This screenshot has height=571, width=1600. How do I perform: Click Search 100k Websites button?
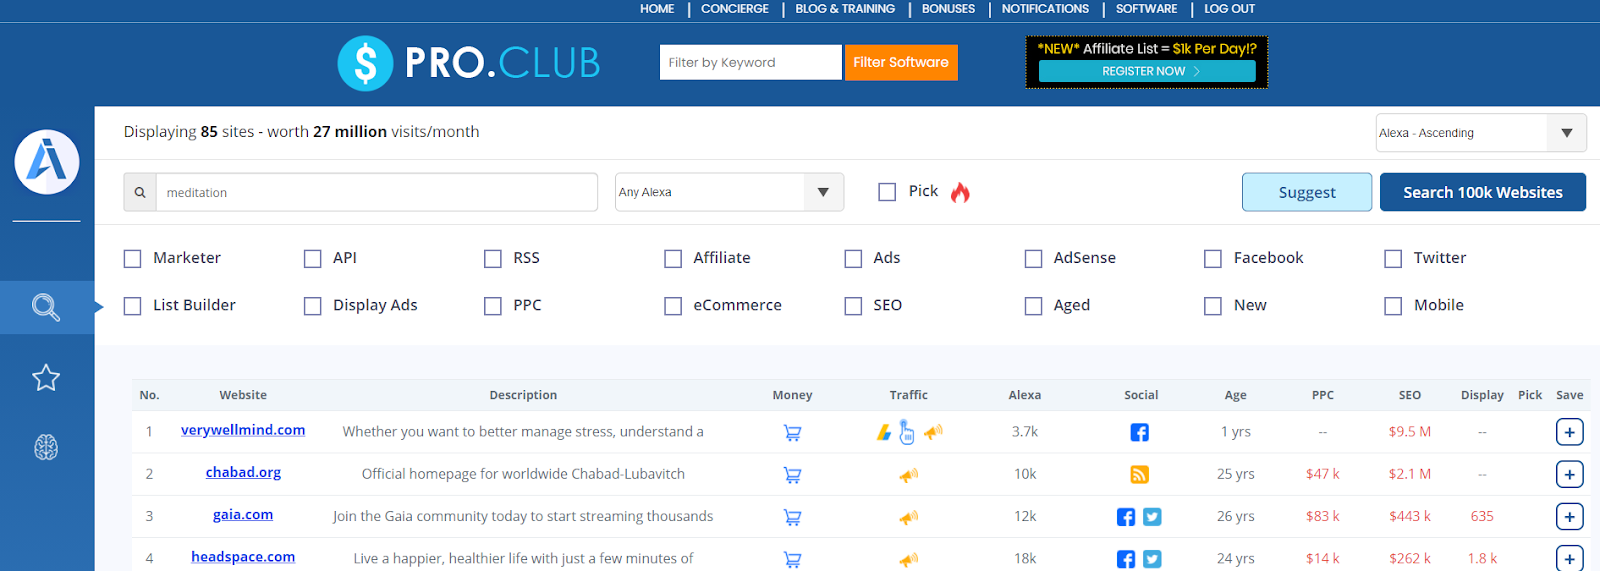point(1483,192)
